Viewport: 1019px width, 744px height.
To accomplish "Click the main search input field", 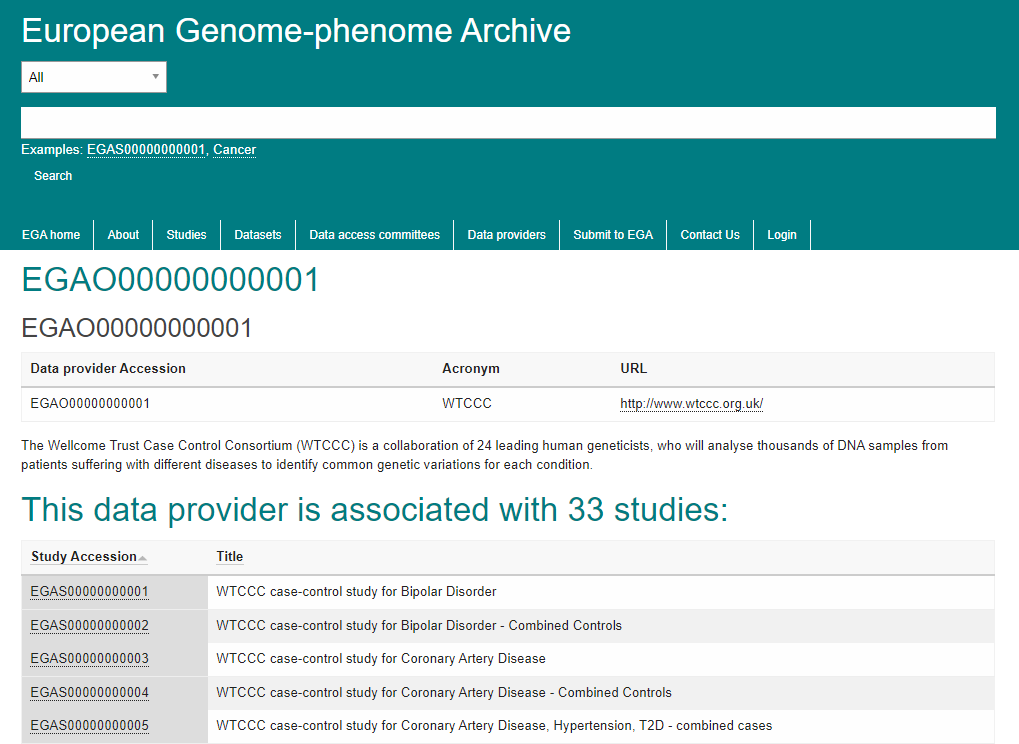I will click(x=508, y=123).
